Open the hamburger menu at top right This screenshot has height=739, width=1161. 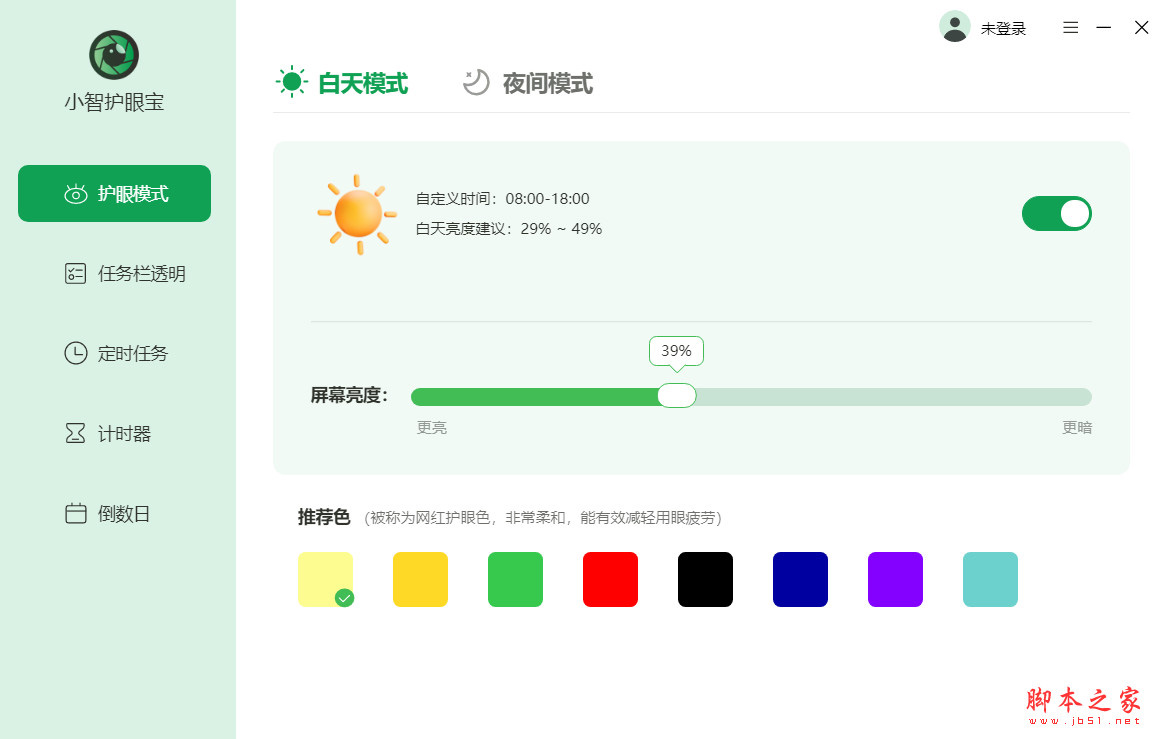coord(1070,27)
